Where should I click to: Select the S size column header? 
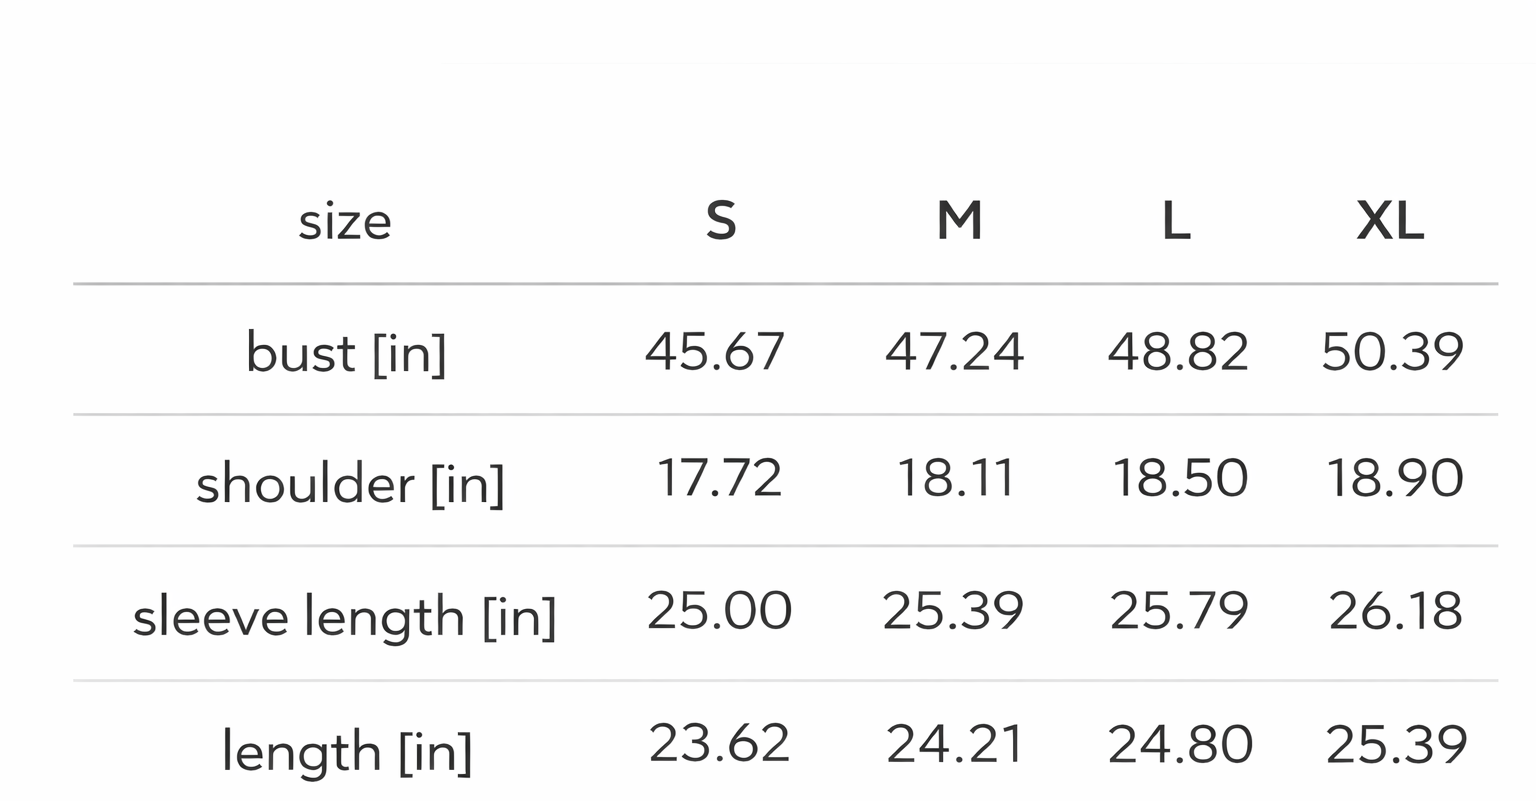[x=721, y=221]
